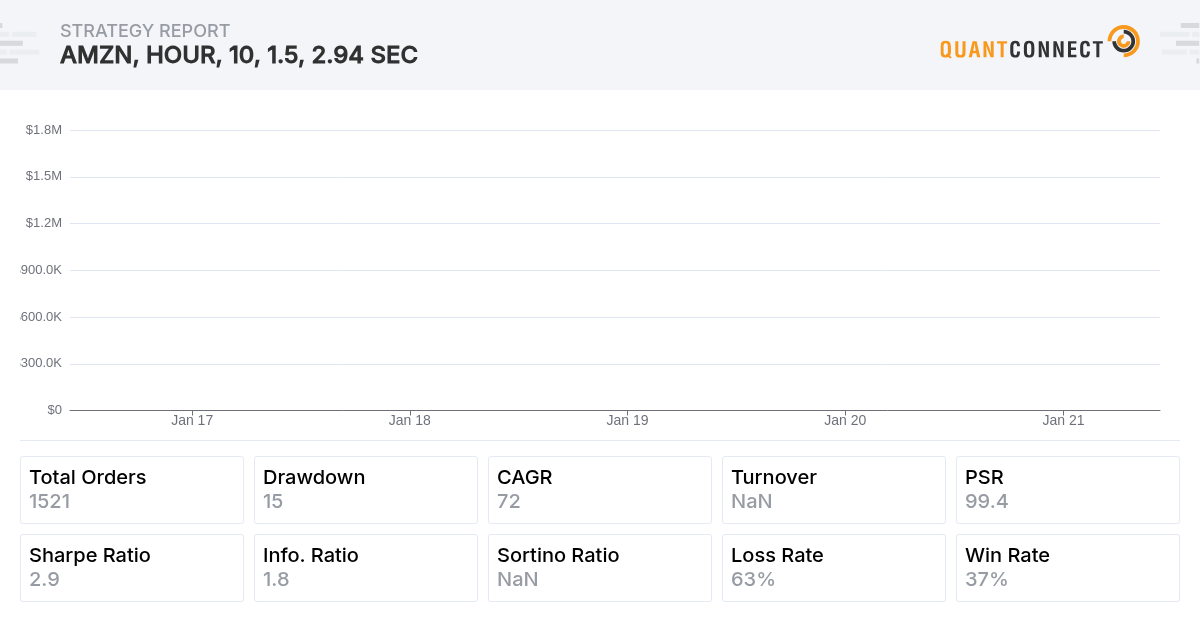Expand the Info. Ratio card

(x=365, y=567)
